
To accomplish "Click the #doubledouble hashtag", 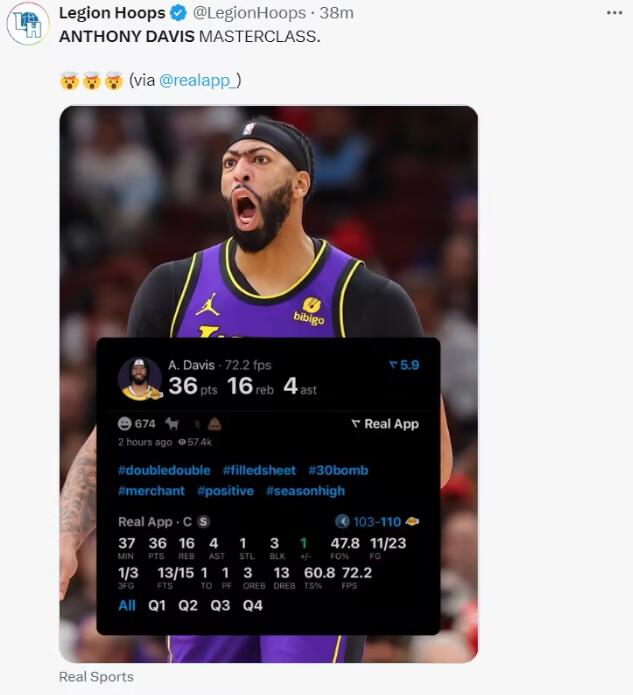I will (x=164, y=470).
